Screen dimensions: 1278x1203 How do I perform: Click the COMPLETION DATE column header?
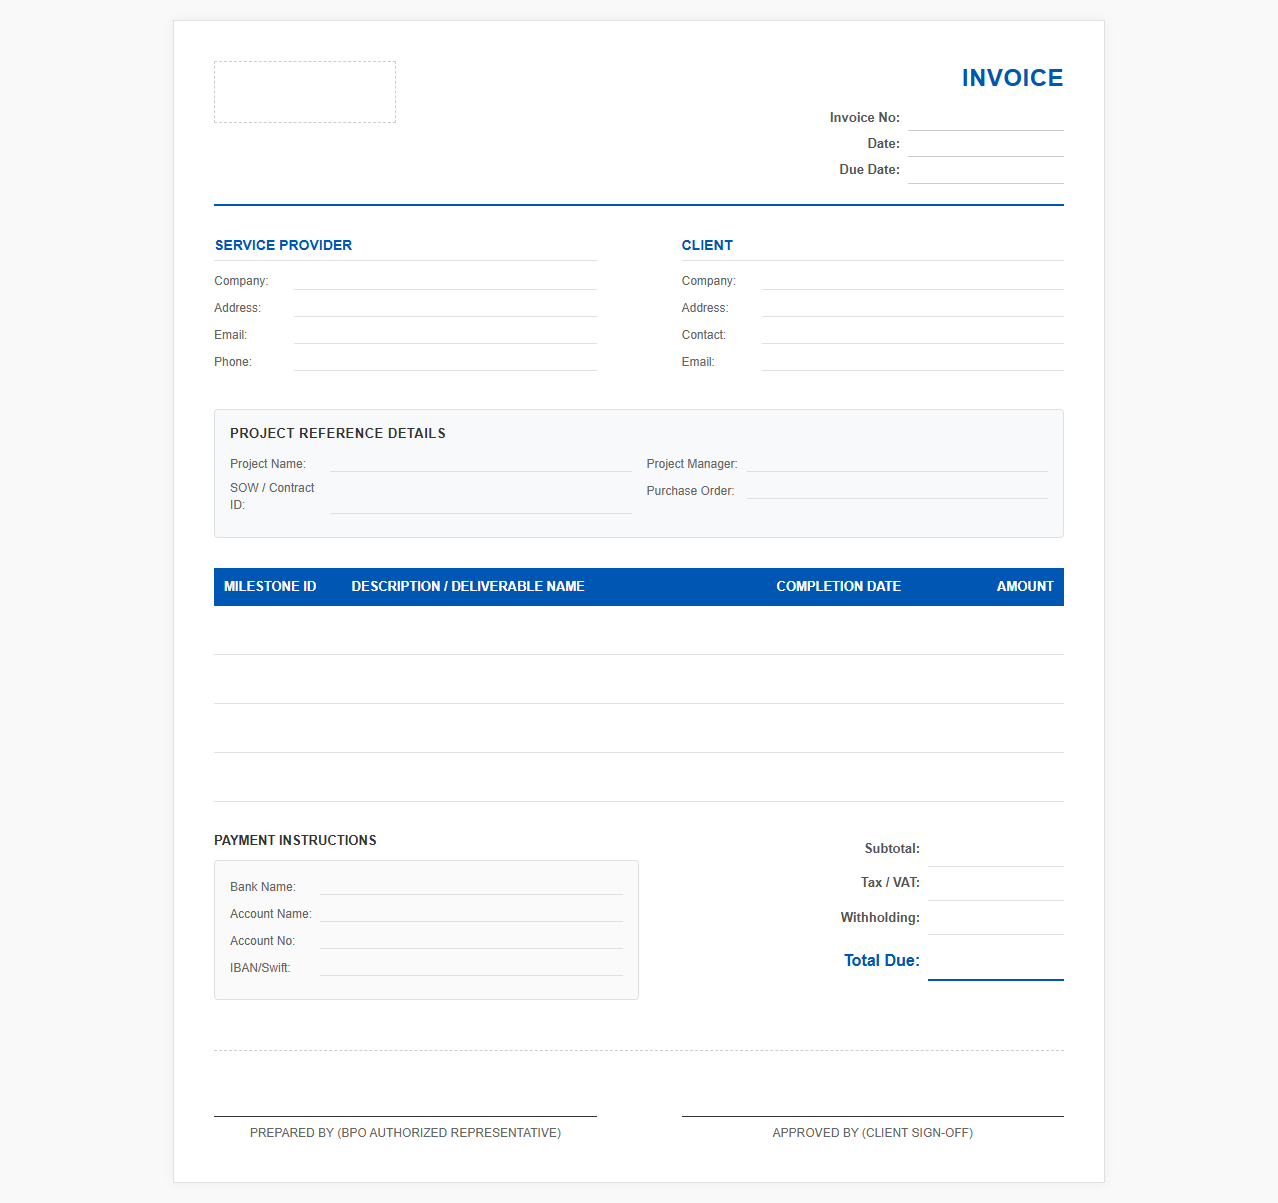pyautogui.click(x=838, y=586)
